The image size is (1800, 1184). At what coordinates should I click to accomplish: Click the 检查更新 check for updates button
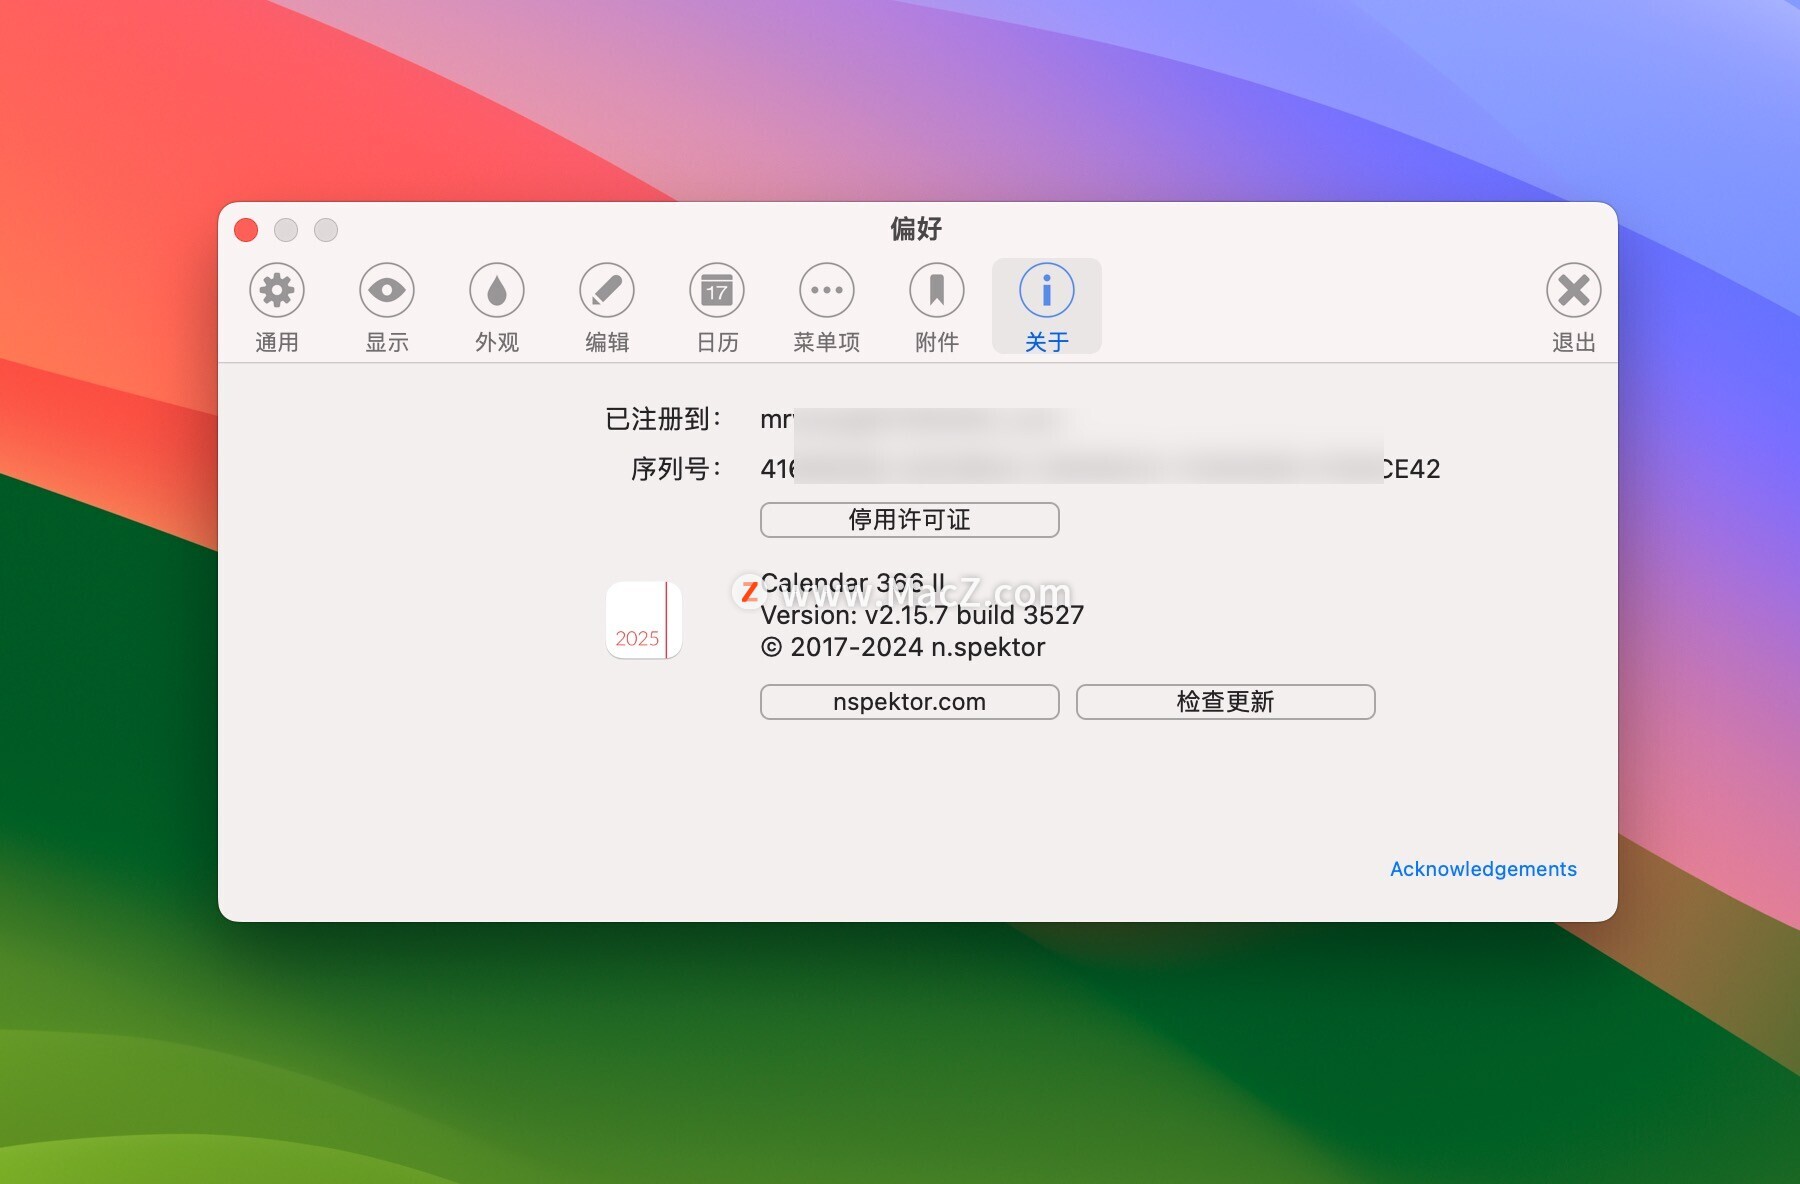tap(1226, 702)
